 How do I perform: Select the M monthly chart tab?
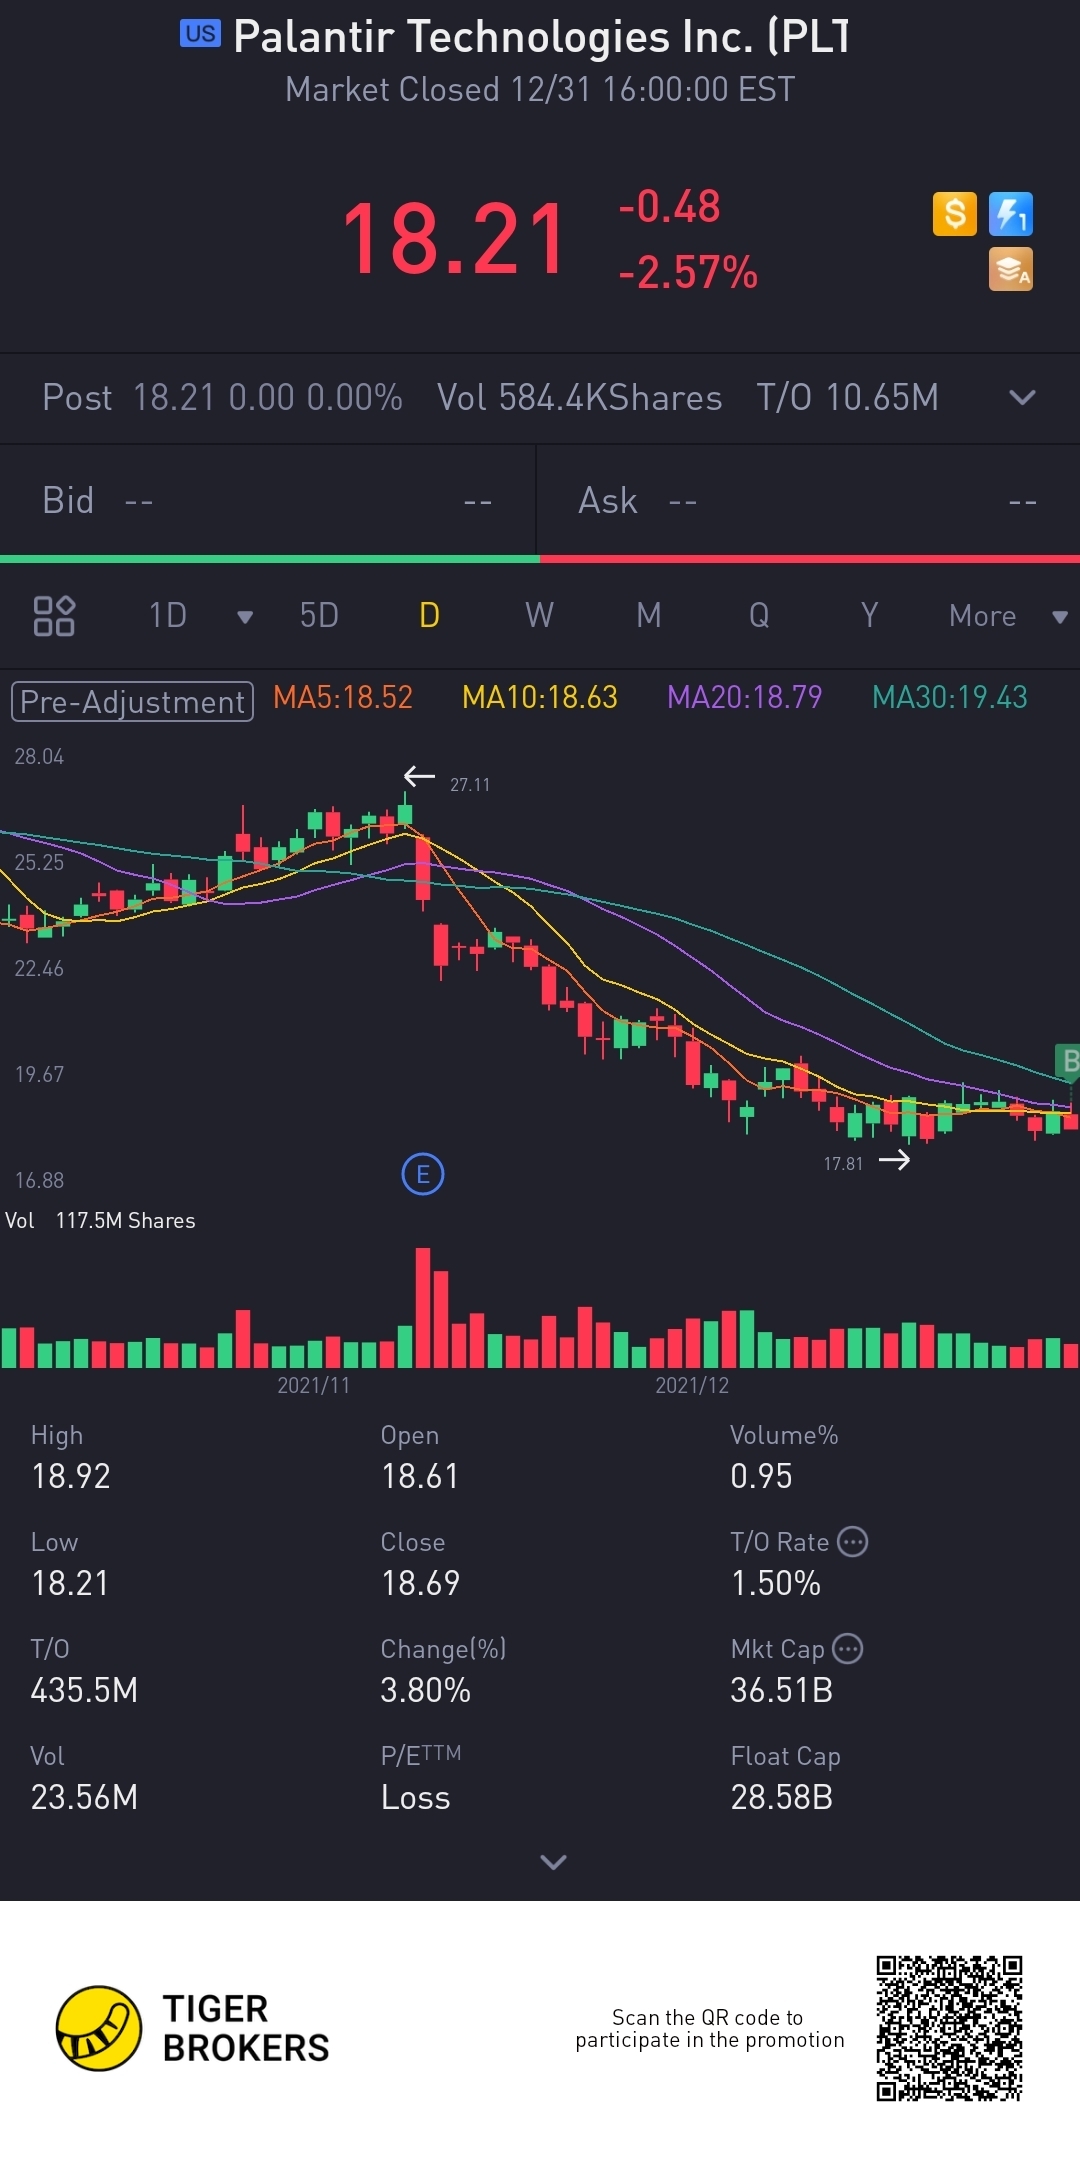click(x=649, y=615)
